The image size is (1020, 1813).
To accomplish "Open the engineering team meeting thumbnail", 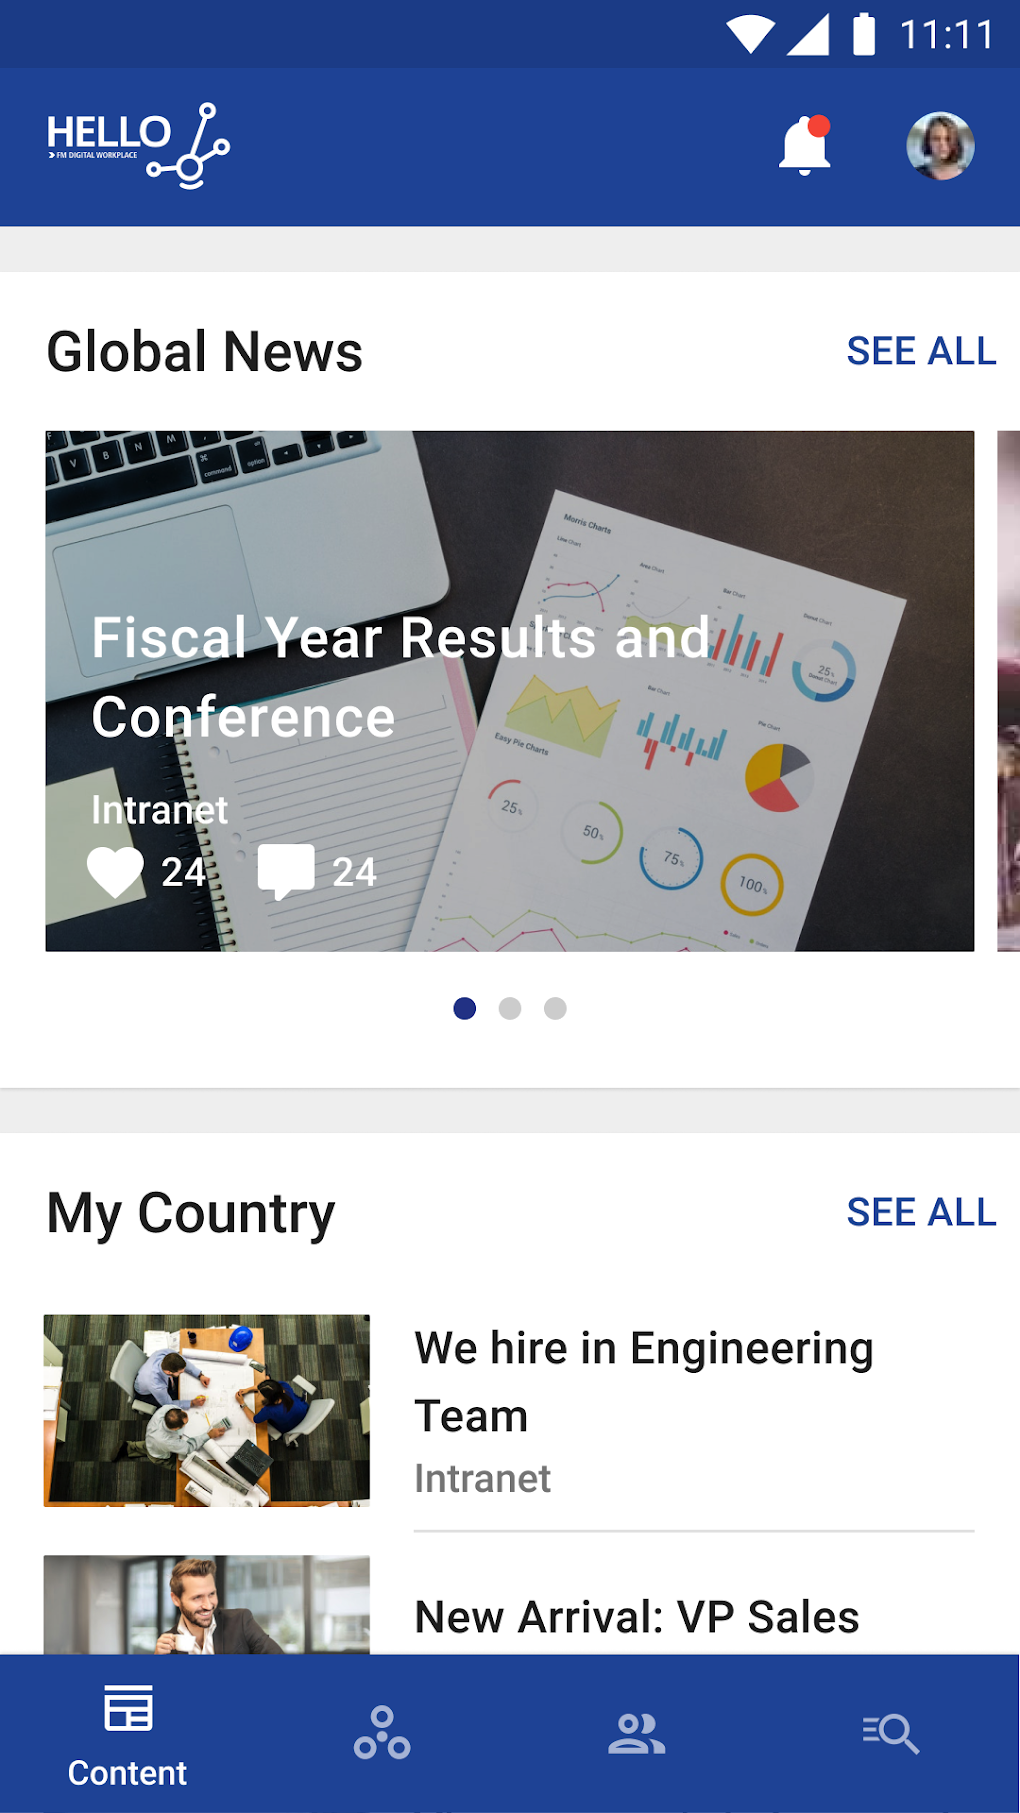I will pos(207,1410).
